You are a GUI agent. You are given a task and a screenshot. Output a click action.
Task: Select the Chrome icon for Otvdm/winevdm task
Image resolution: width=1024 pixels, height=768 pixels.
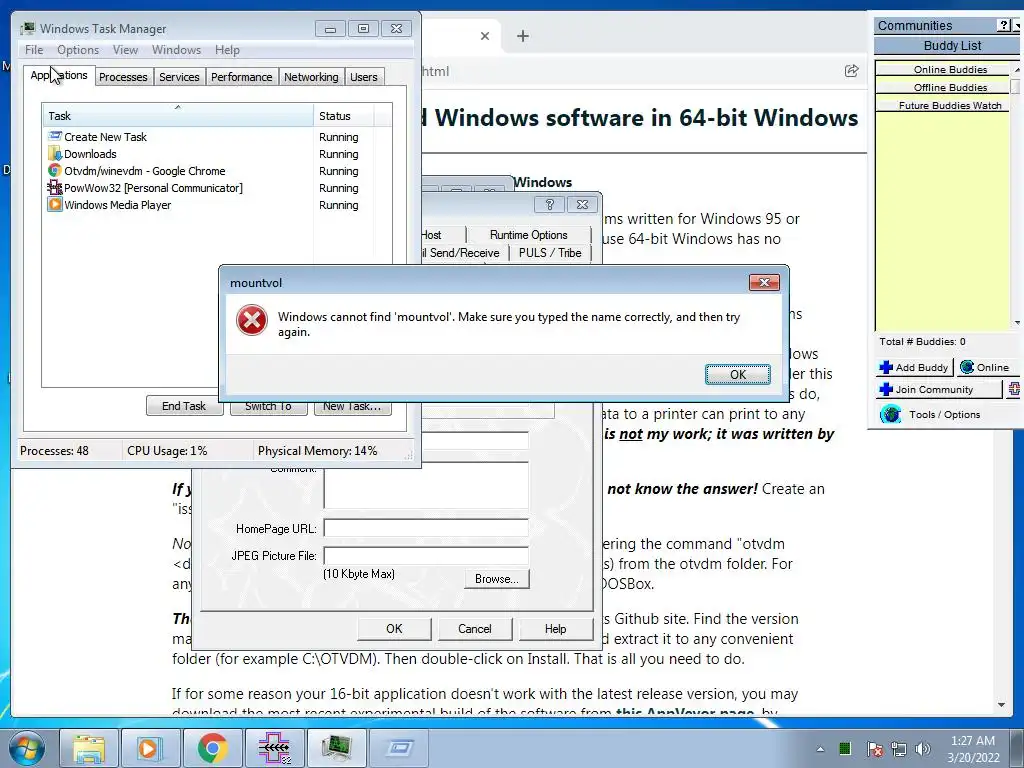55,170
